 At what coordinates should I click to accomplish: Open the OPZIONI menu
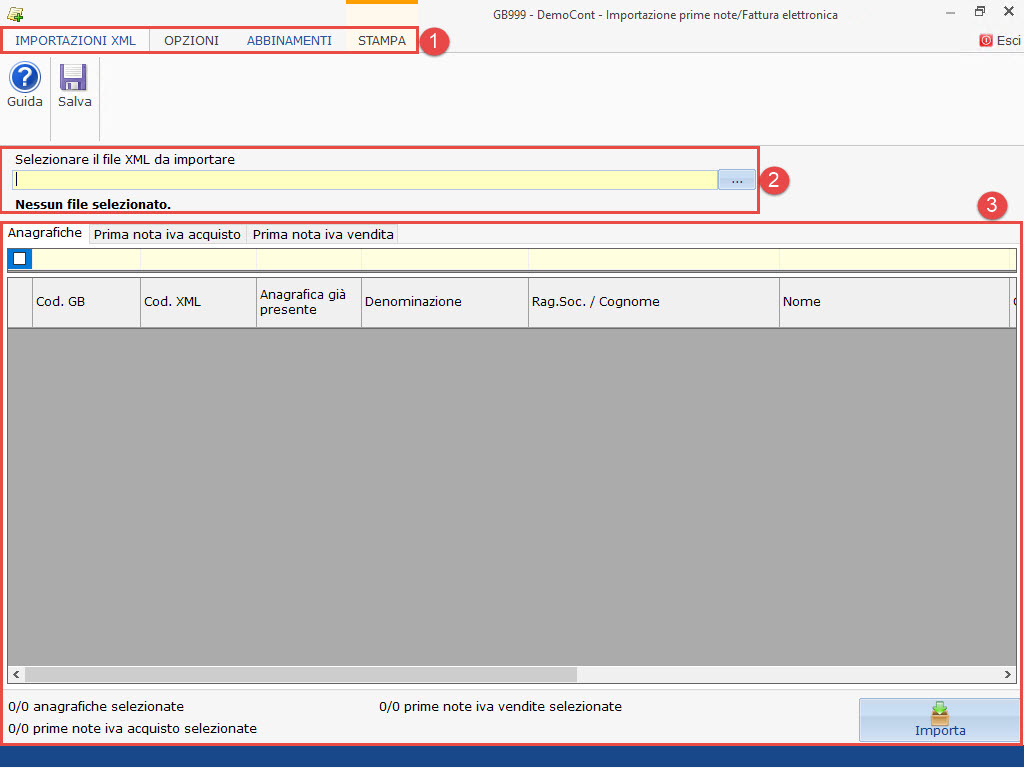[x=191, y=41]
